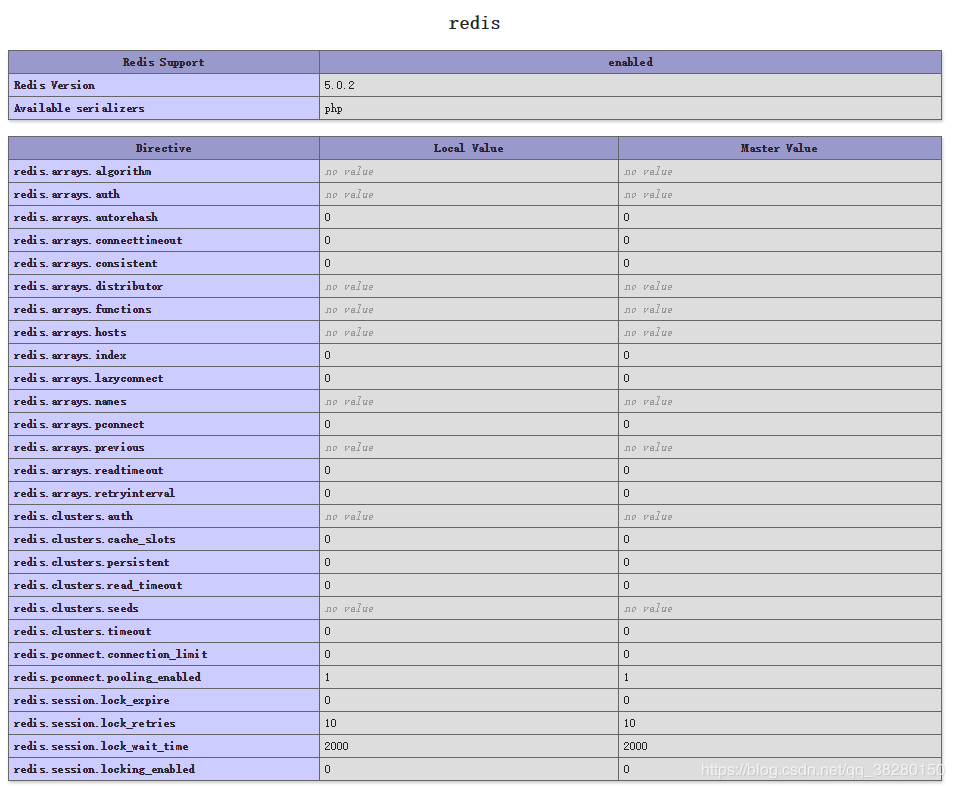Select the redis.session.lock_wait_time directive
This screenshot has height=789, width=955.
[x=101, y=746]
